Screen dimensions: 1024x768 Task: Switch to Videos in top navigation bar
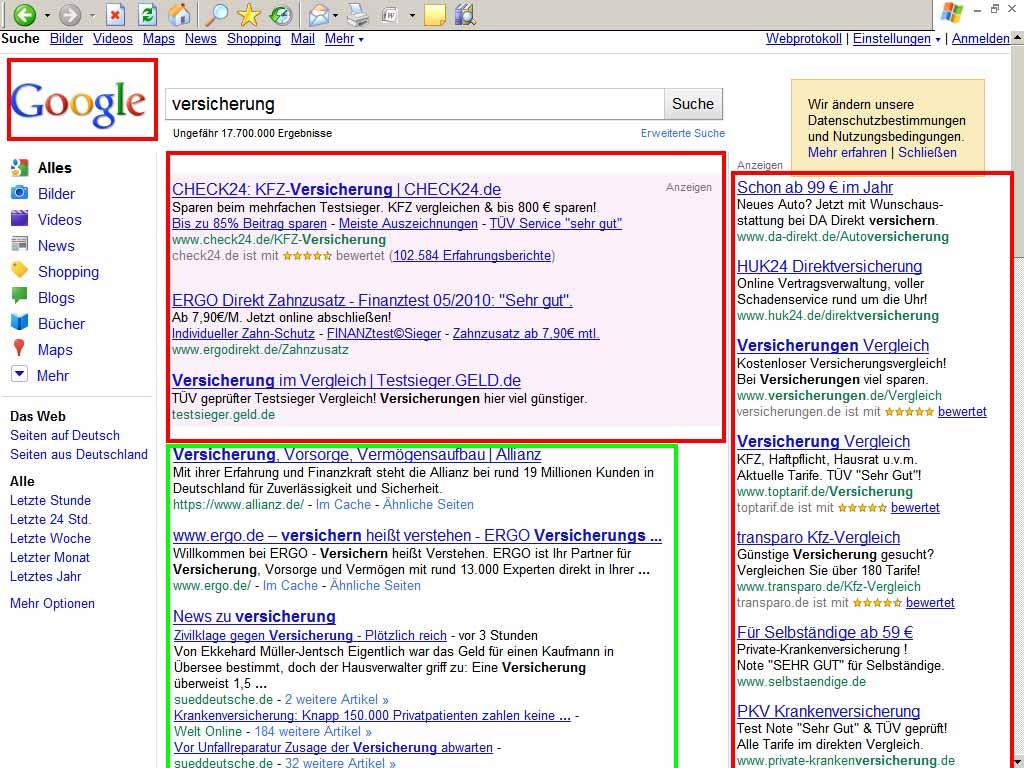tap(113, 39)
